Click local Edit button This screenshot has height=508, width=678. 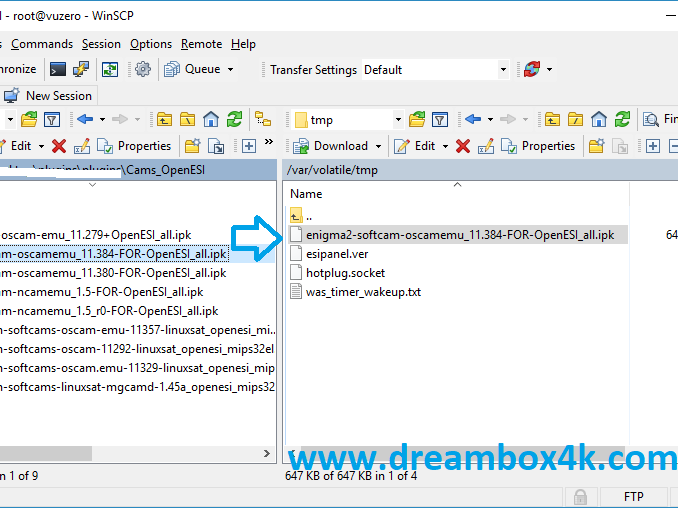[16, 146]
